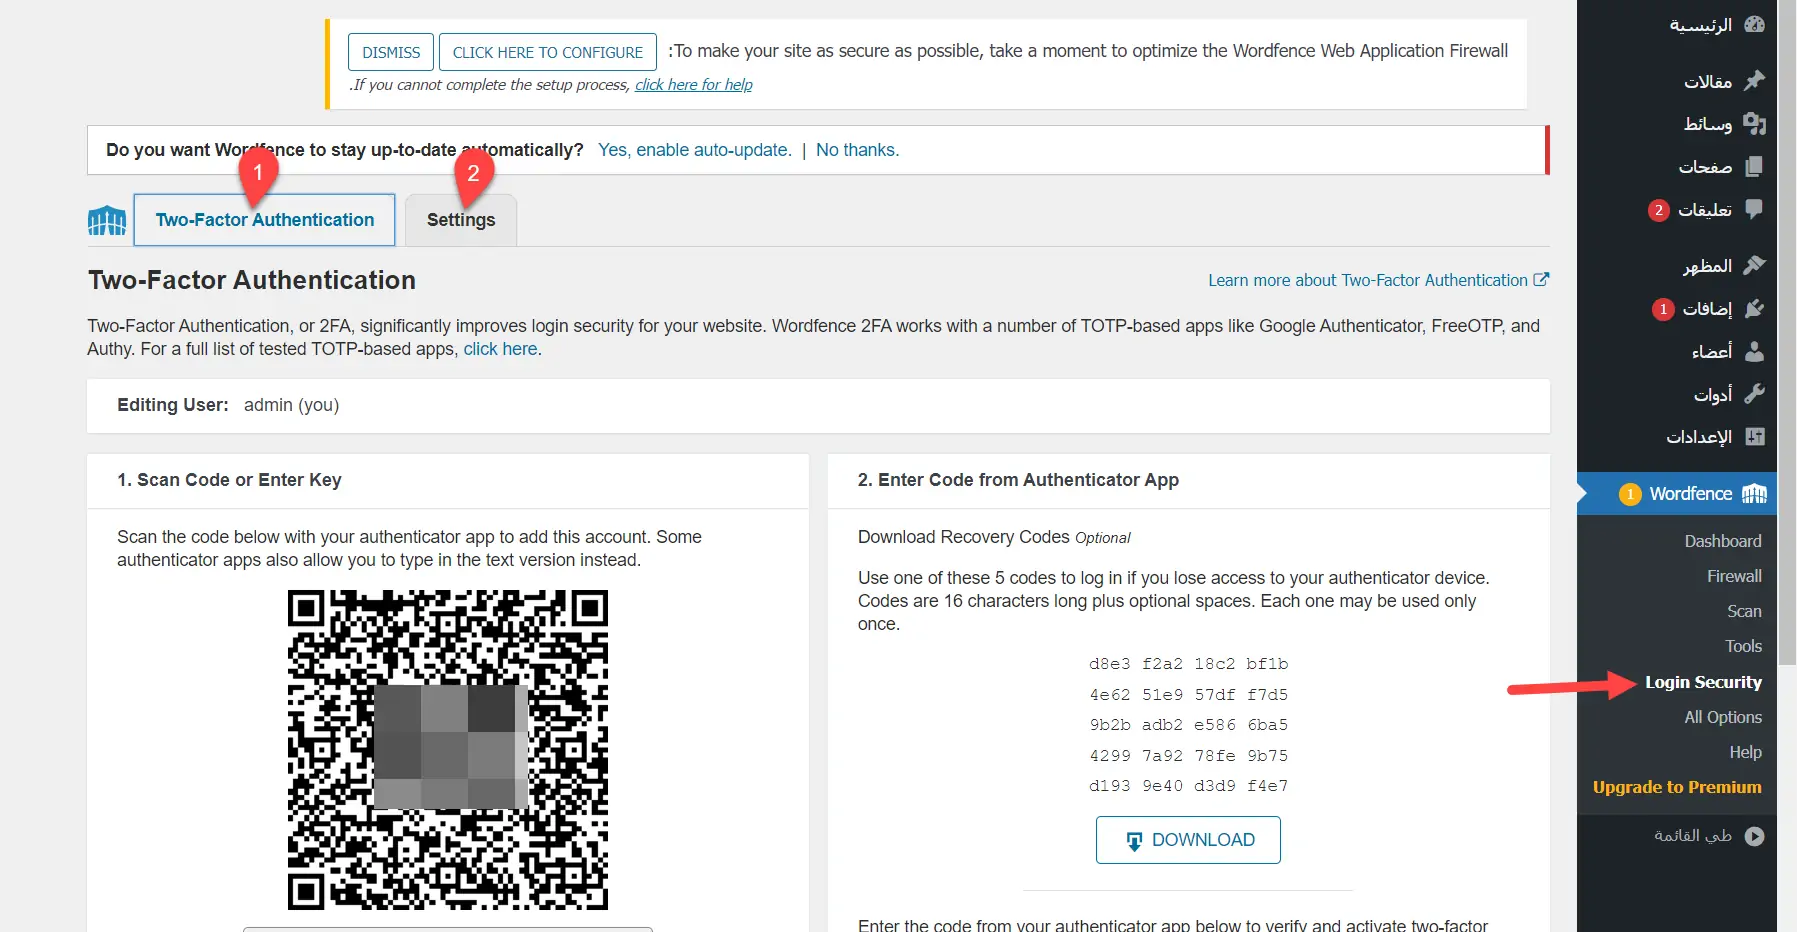Viewport: 1797px width, 932px height.
Task: Collapse the admin menu using arrow icon
Action: (x=1754, y=836)
